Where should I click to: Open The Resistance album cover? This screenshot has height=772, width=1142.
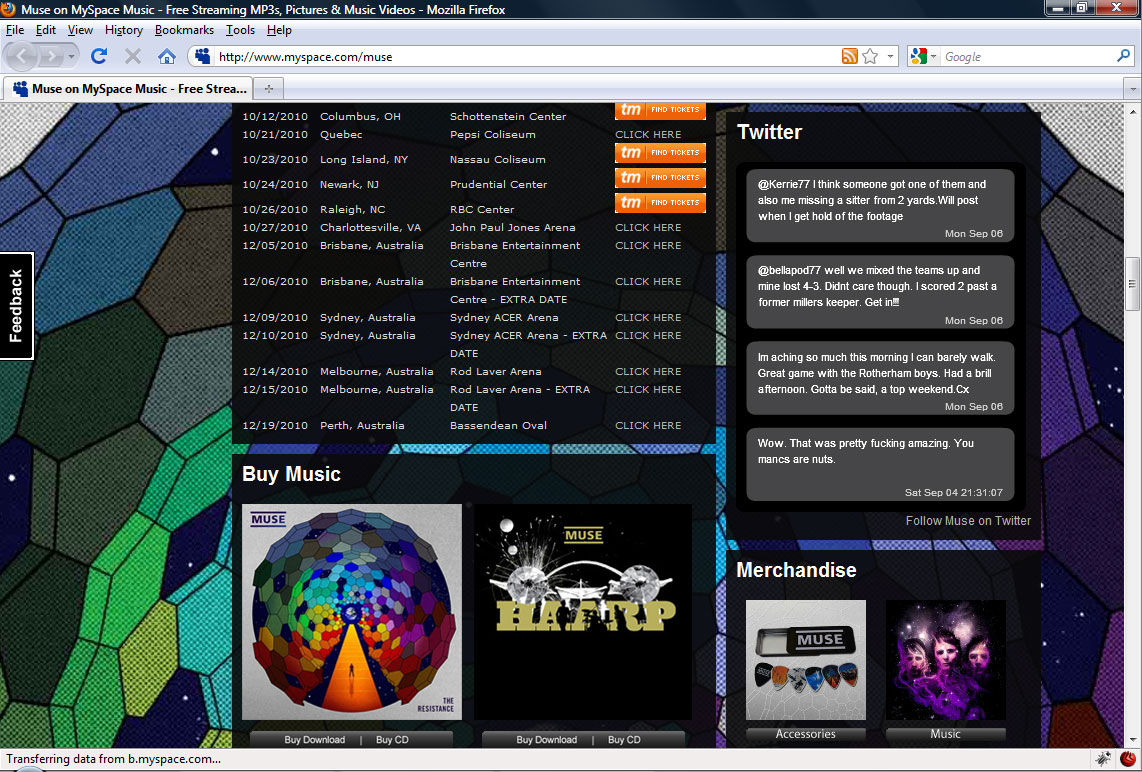(352, 612)
